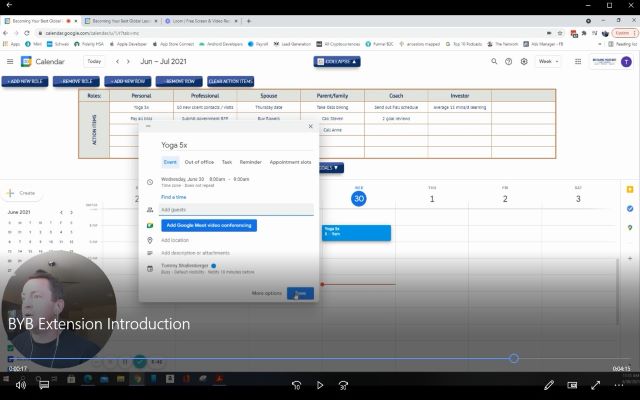
Task: Go to previous week arrow
Action: (x=118, y=61)
